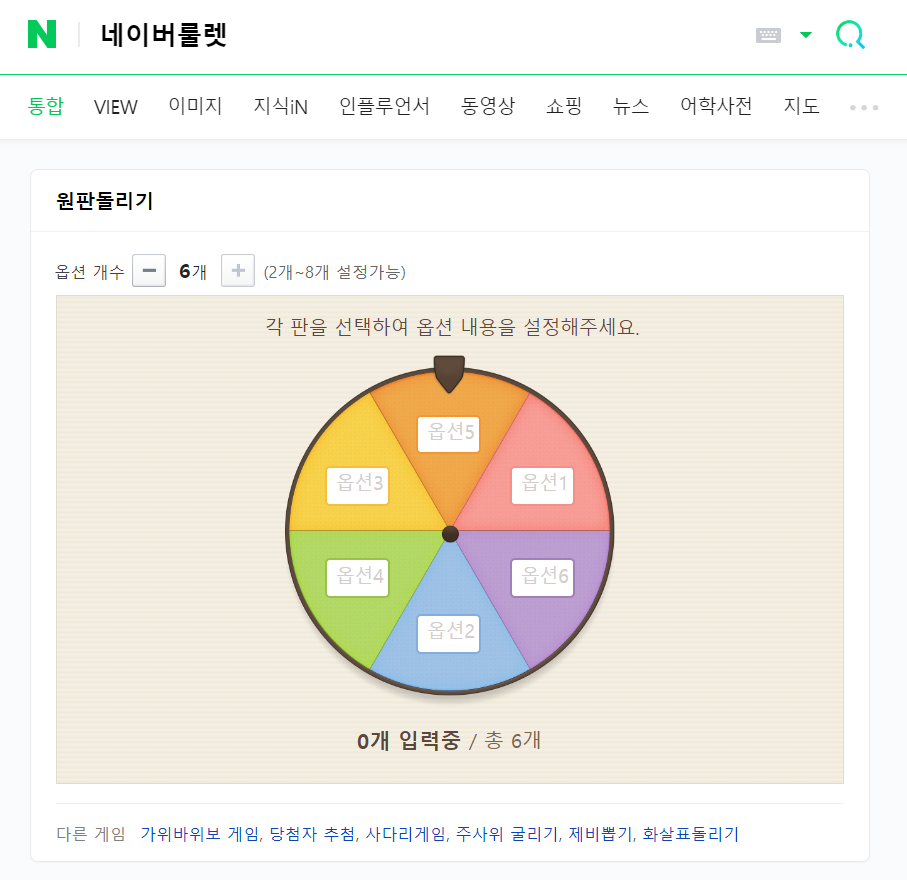This screenshot has height=880, width=907.
Task: Decrease option count with minus button
Action: pos(148,270)
